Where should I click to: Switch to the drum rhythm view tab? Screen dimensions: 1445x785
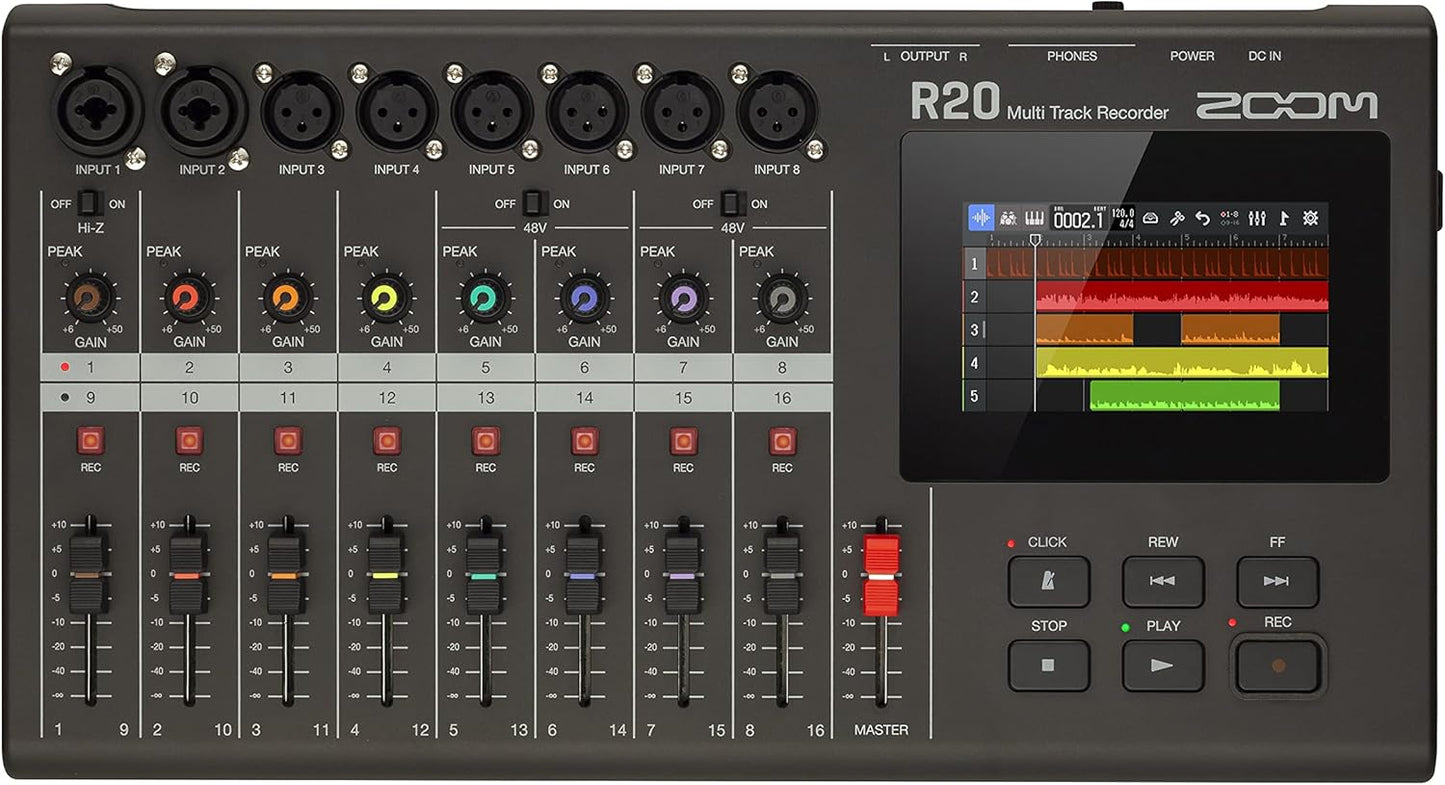tap(1008, 217)
